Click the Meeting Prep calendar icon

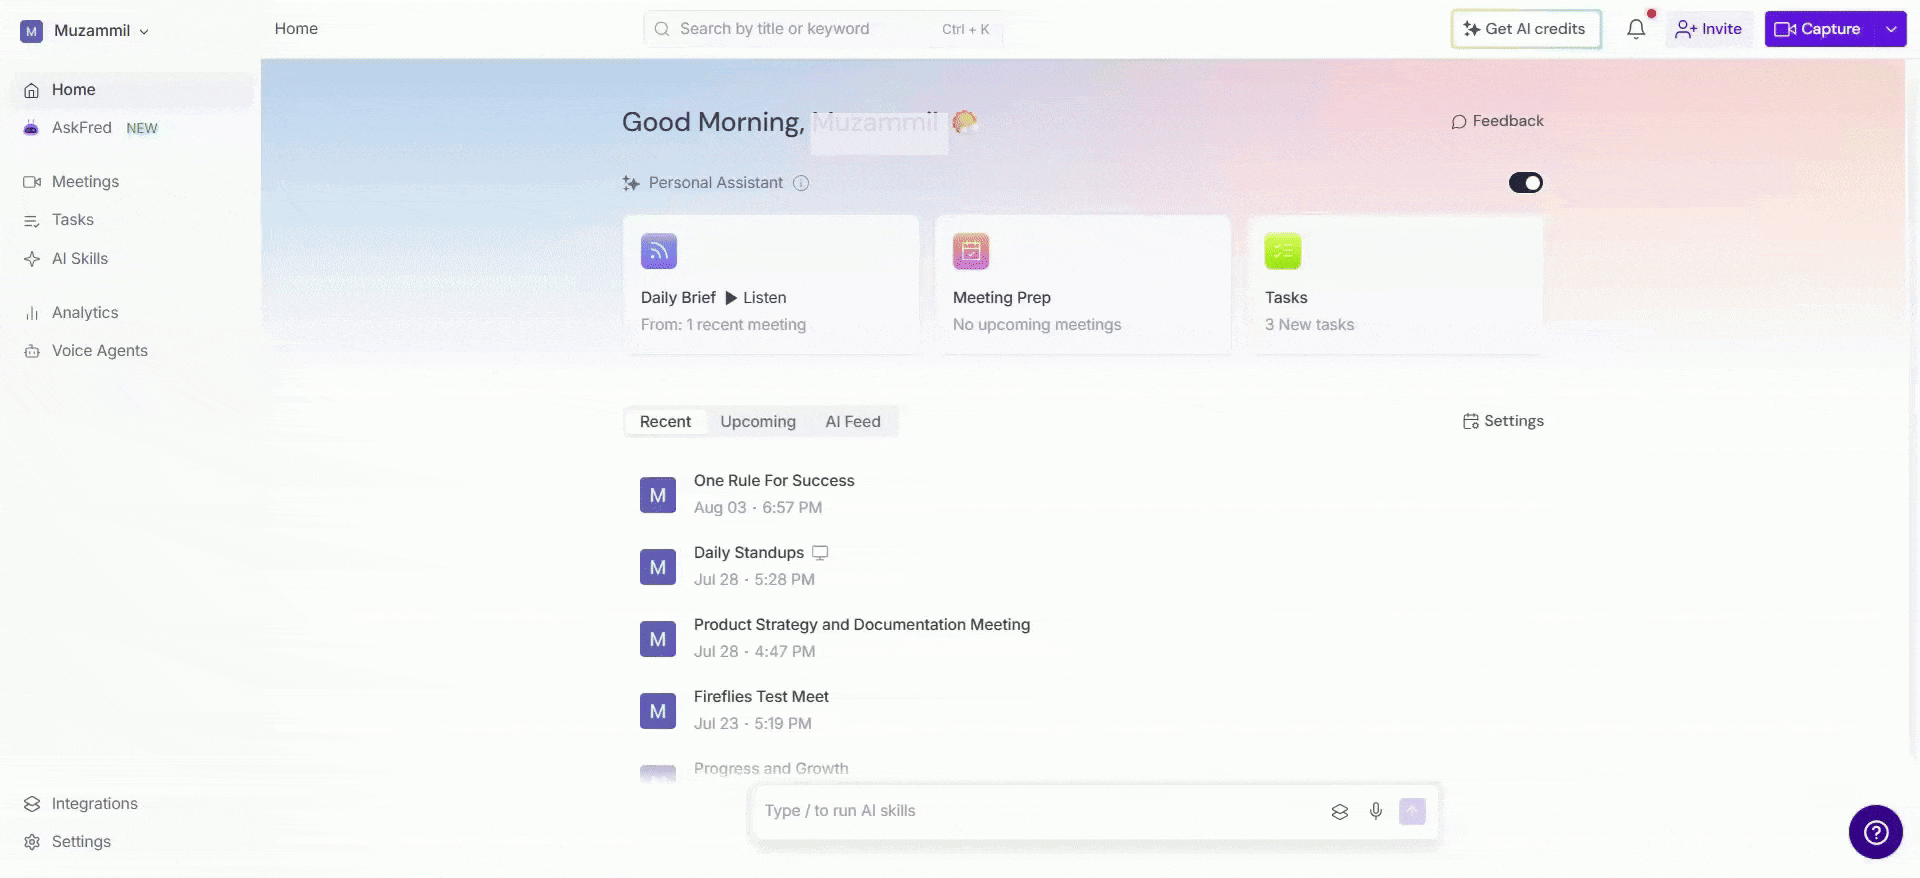click(971, 251)
